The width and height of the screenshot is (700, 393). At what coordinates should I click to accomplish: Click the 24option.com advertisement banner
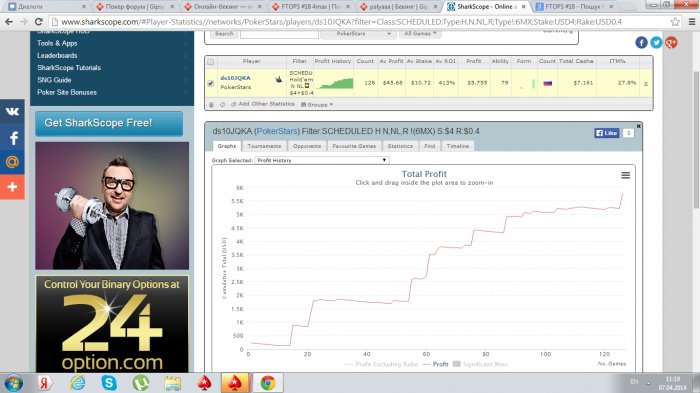pyautogui.click(x=112, y=324)
